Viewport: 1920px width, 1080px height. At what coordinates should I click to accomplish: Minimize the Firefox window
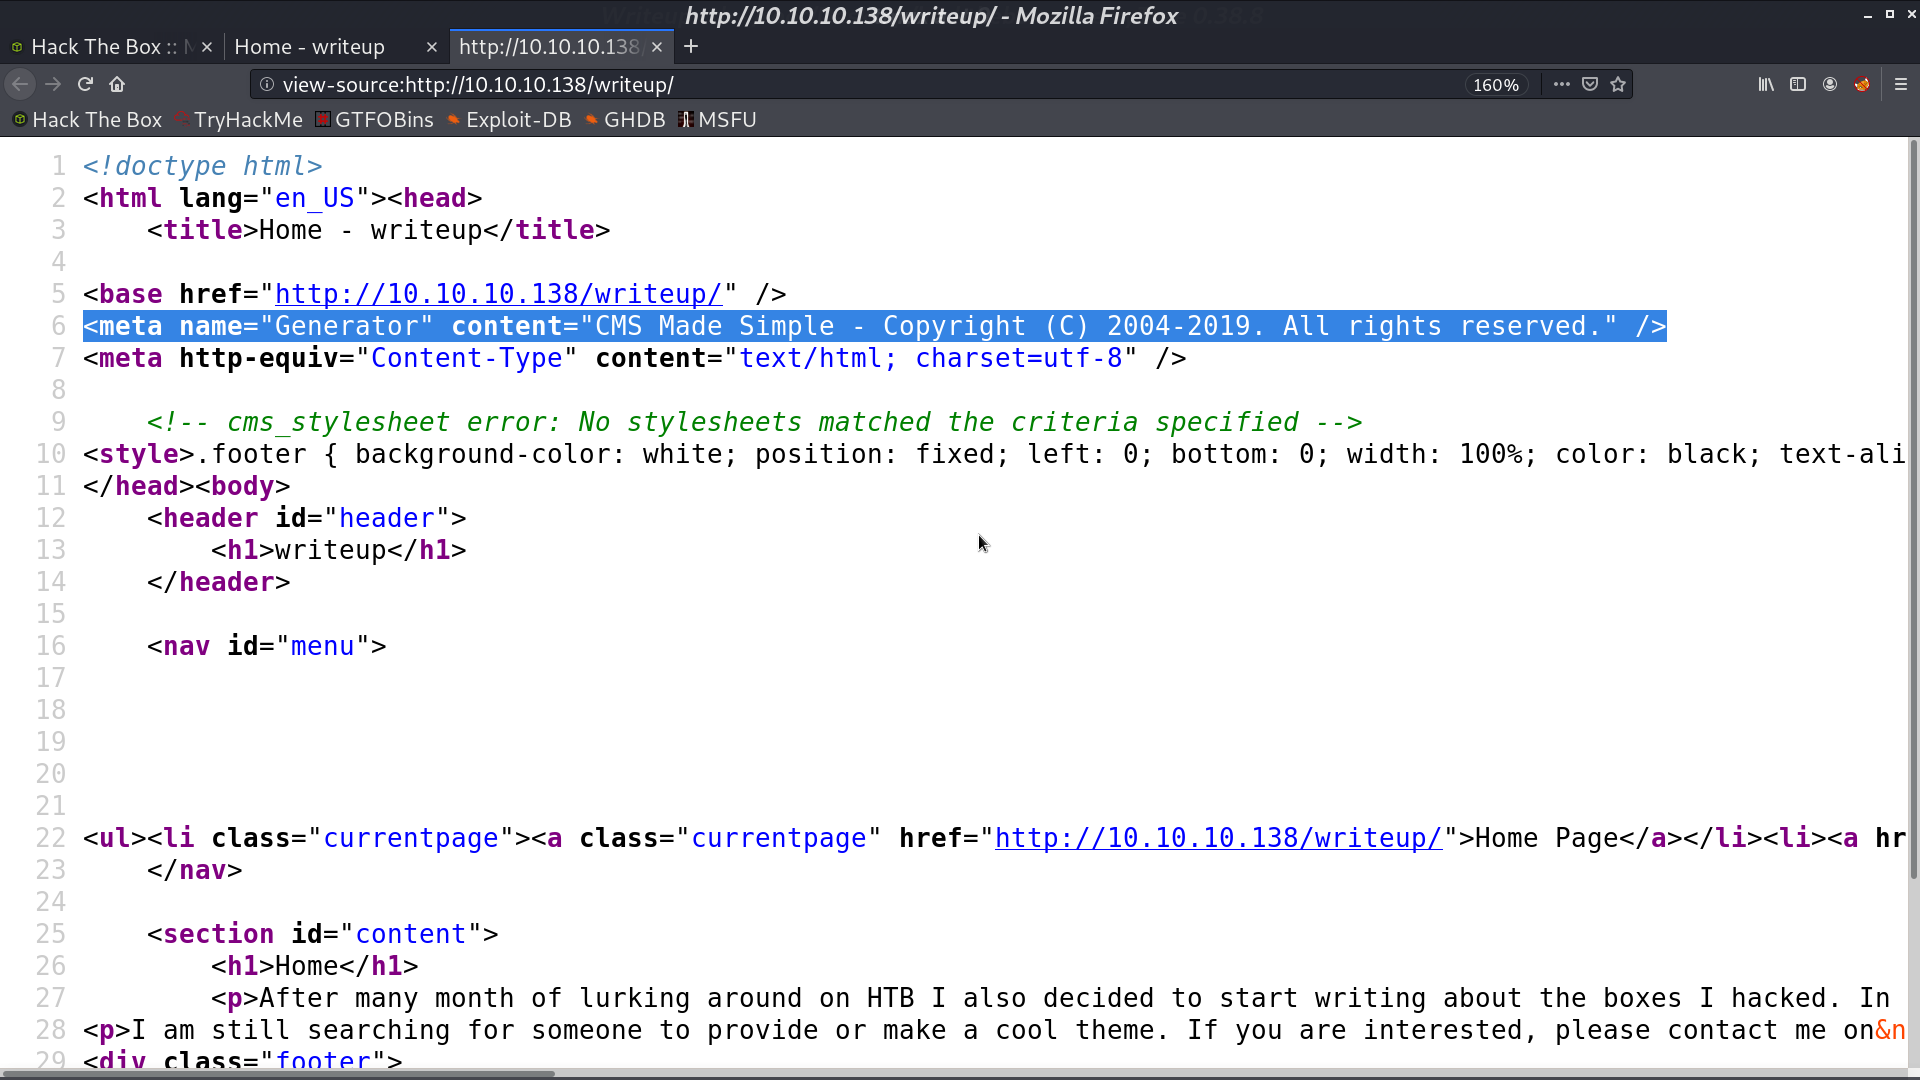point(1867,15)
